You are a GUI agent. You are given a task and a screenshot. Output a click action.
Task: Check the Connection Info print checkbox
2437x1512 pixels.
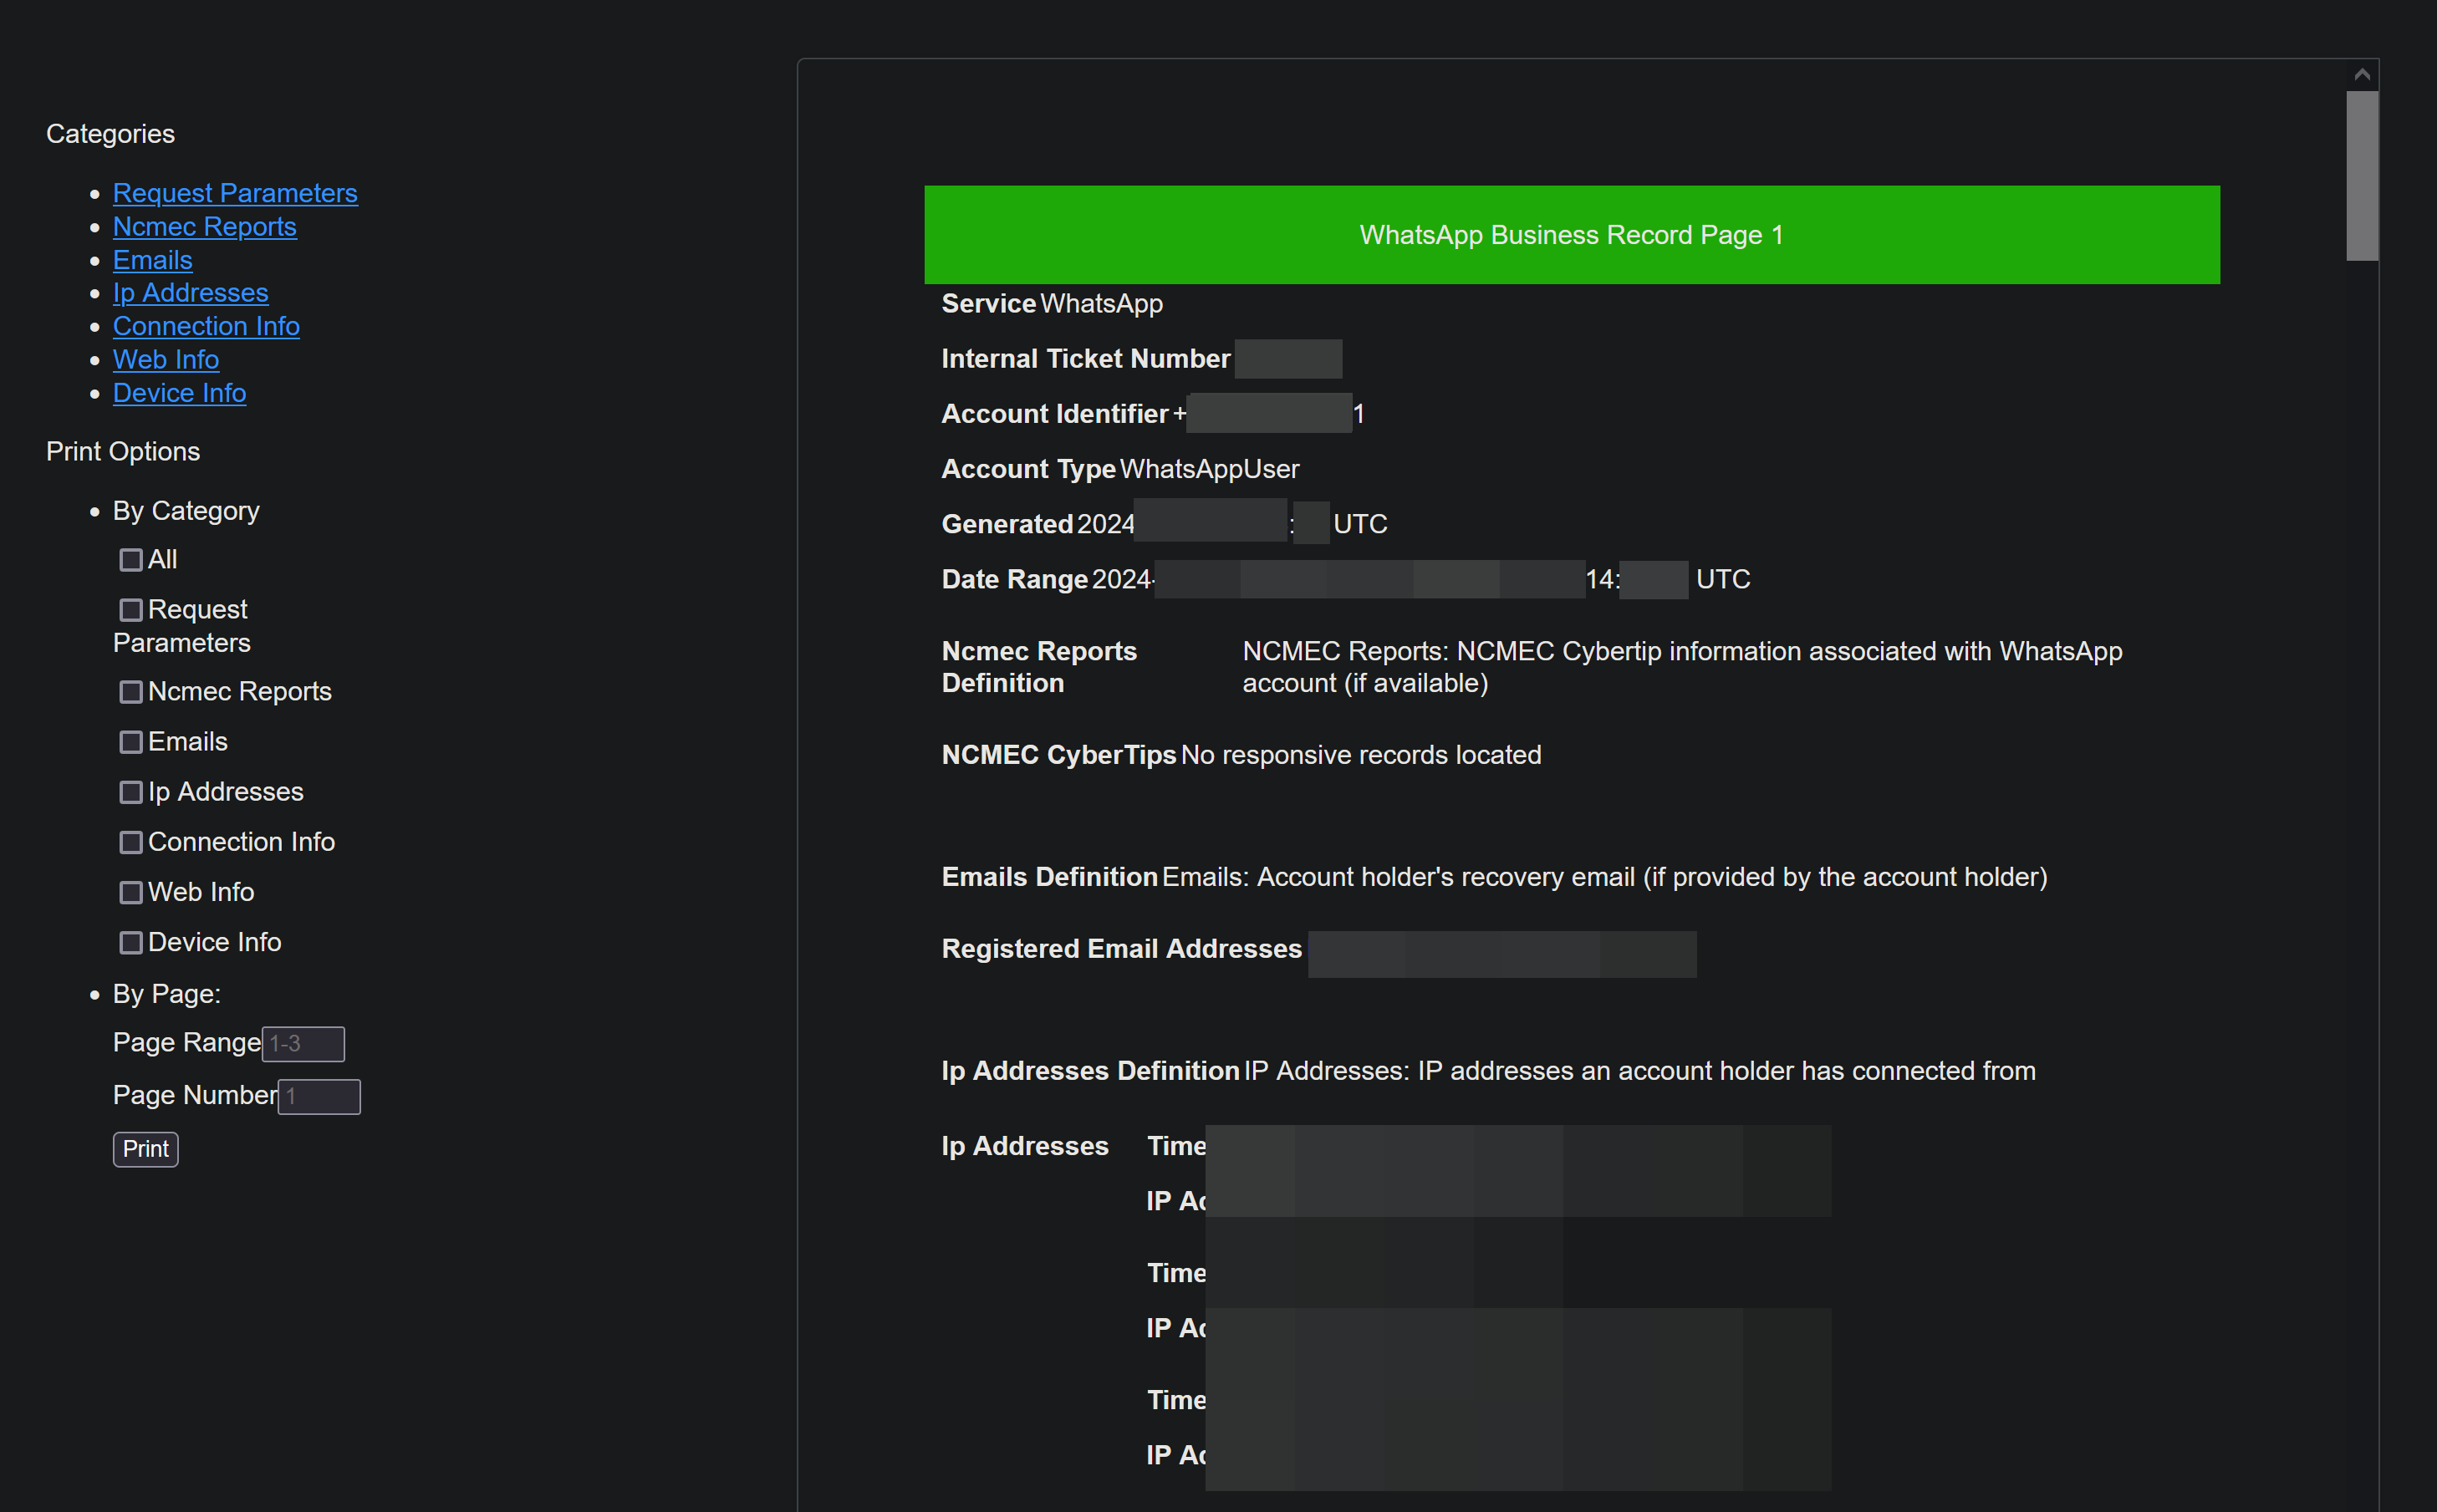pos(131,842)
